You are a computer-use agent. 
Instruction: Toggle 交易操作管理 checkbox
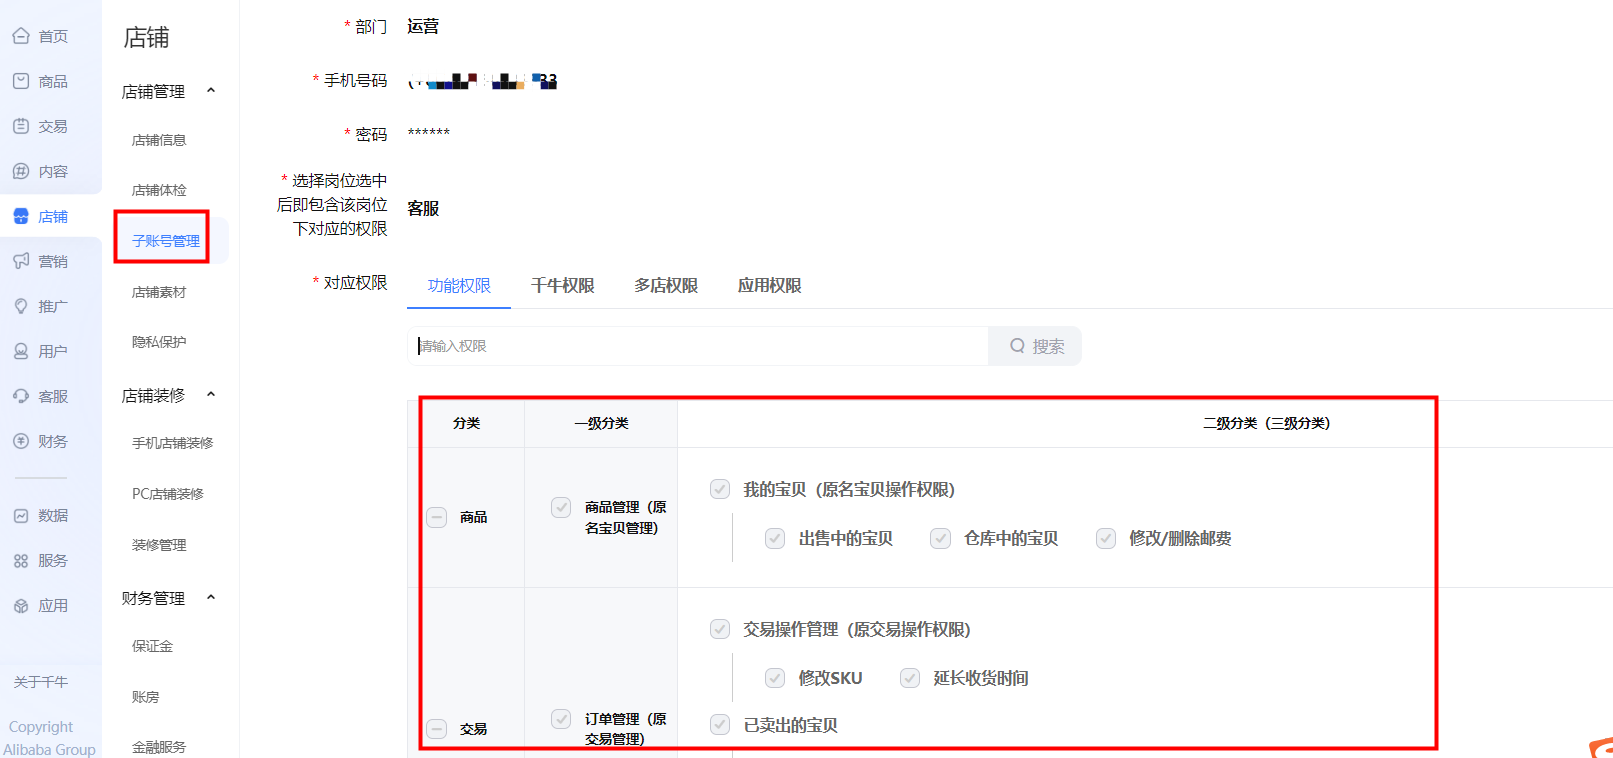point(720,629)
